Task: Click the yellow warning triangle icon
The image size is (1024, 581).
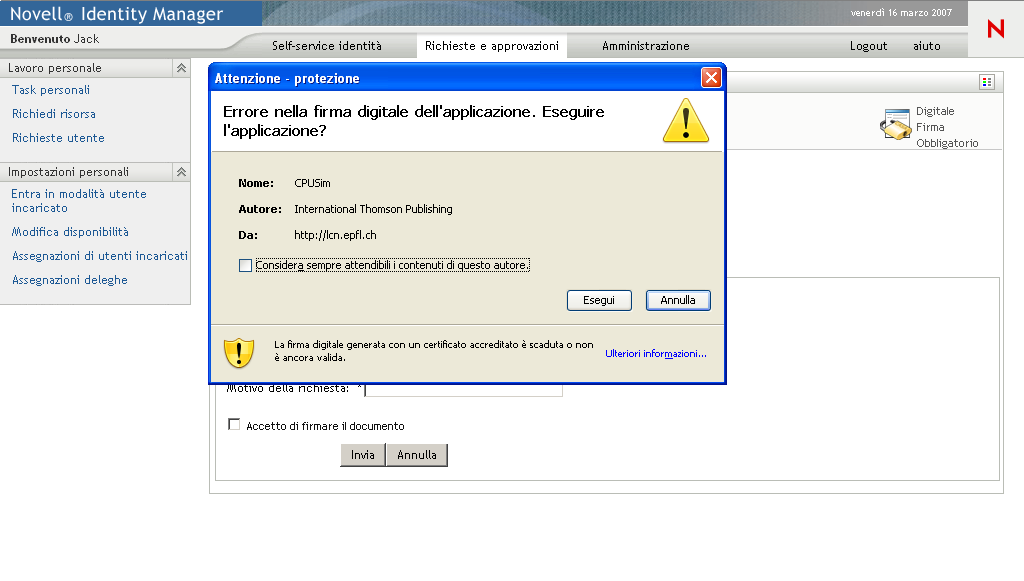Action: 686,120
